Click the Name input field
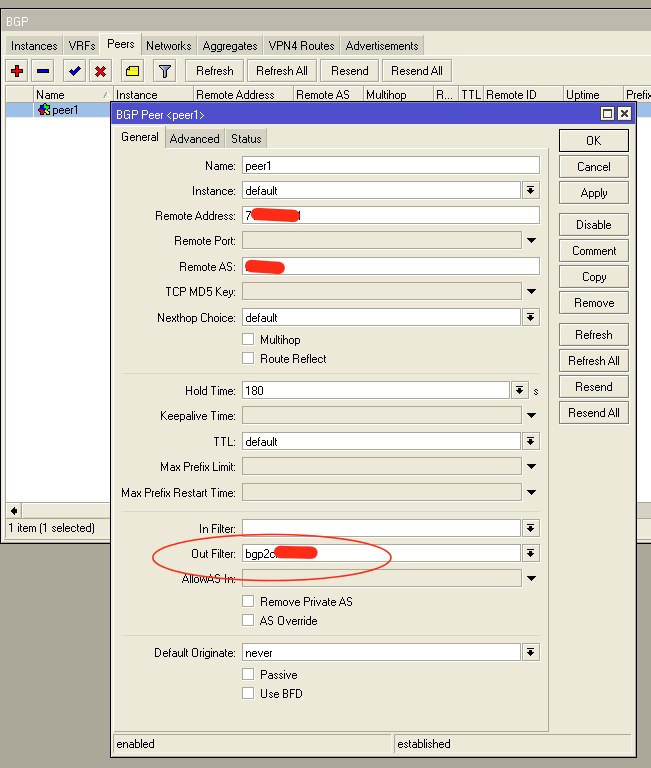 click(x=391, y=165)
